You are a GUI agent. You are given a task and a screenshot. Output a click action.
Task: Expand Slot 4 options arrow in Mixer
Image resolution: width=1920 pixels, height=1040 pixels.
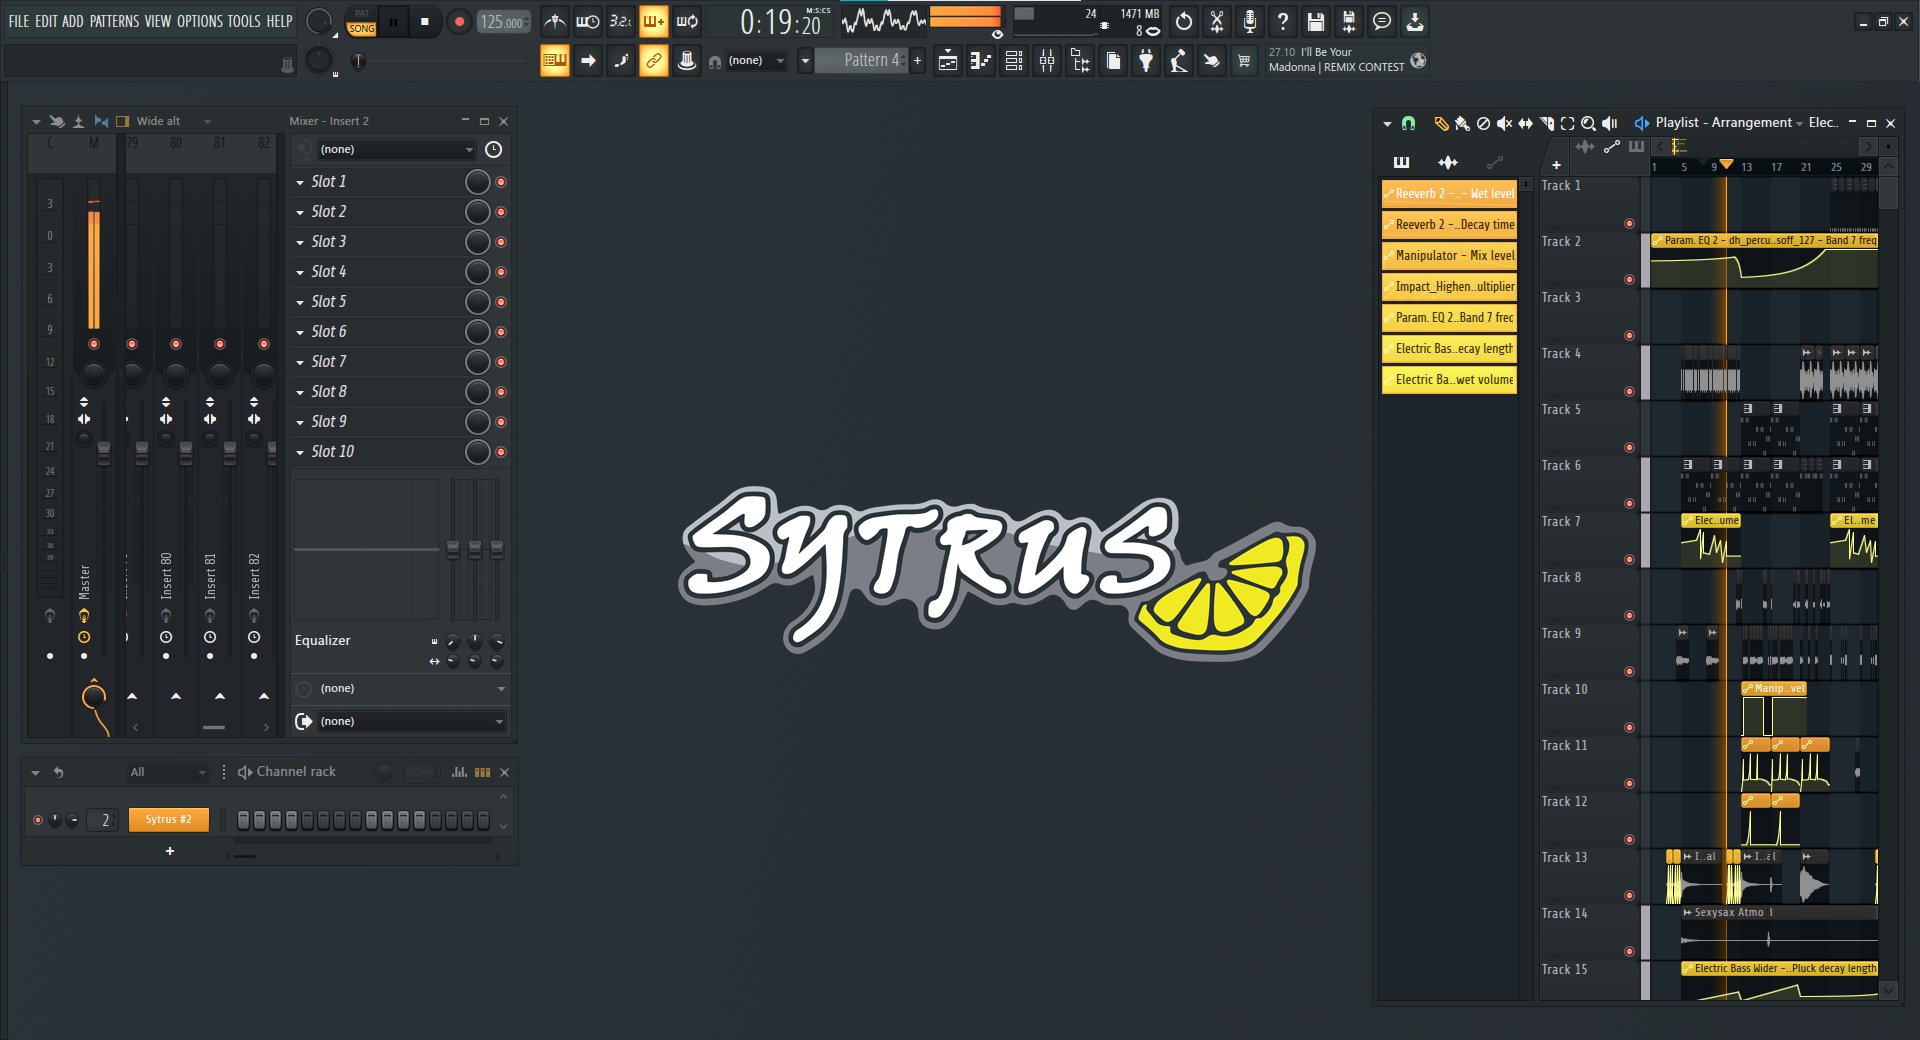pyautogui.click(x=300, y=272)
